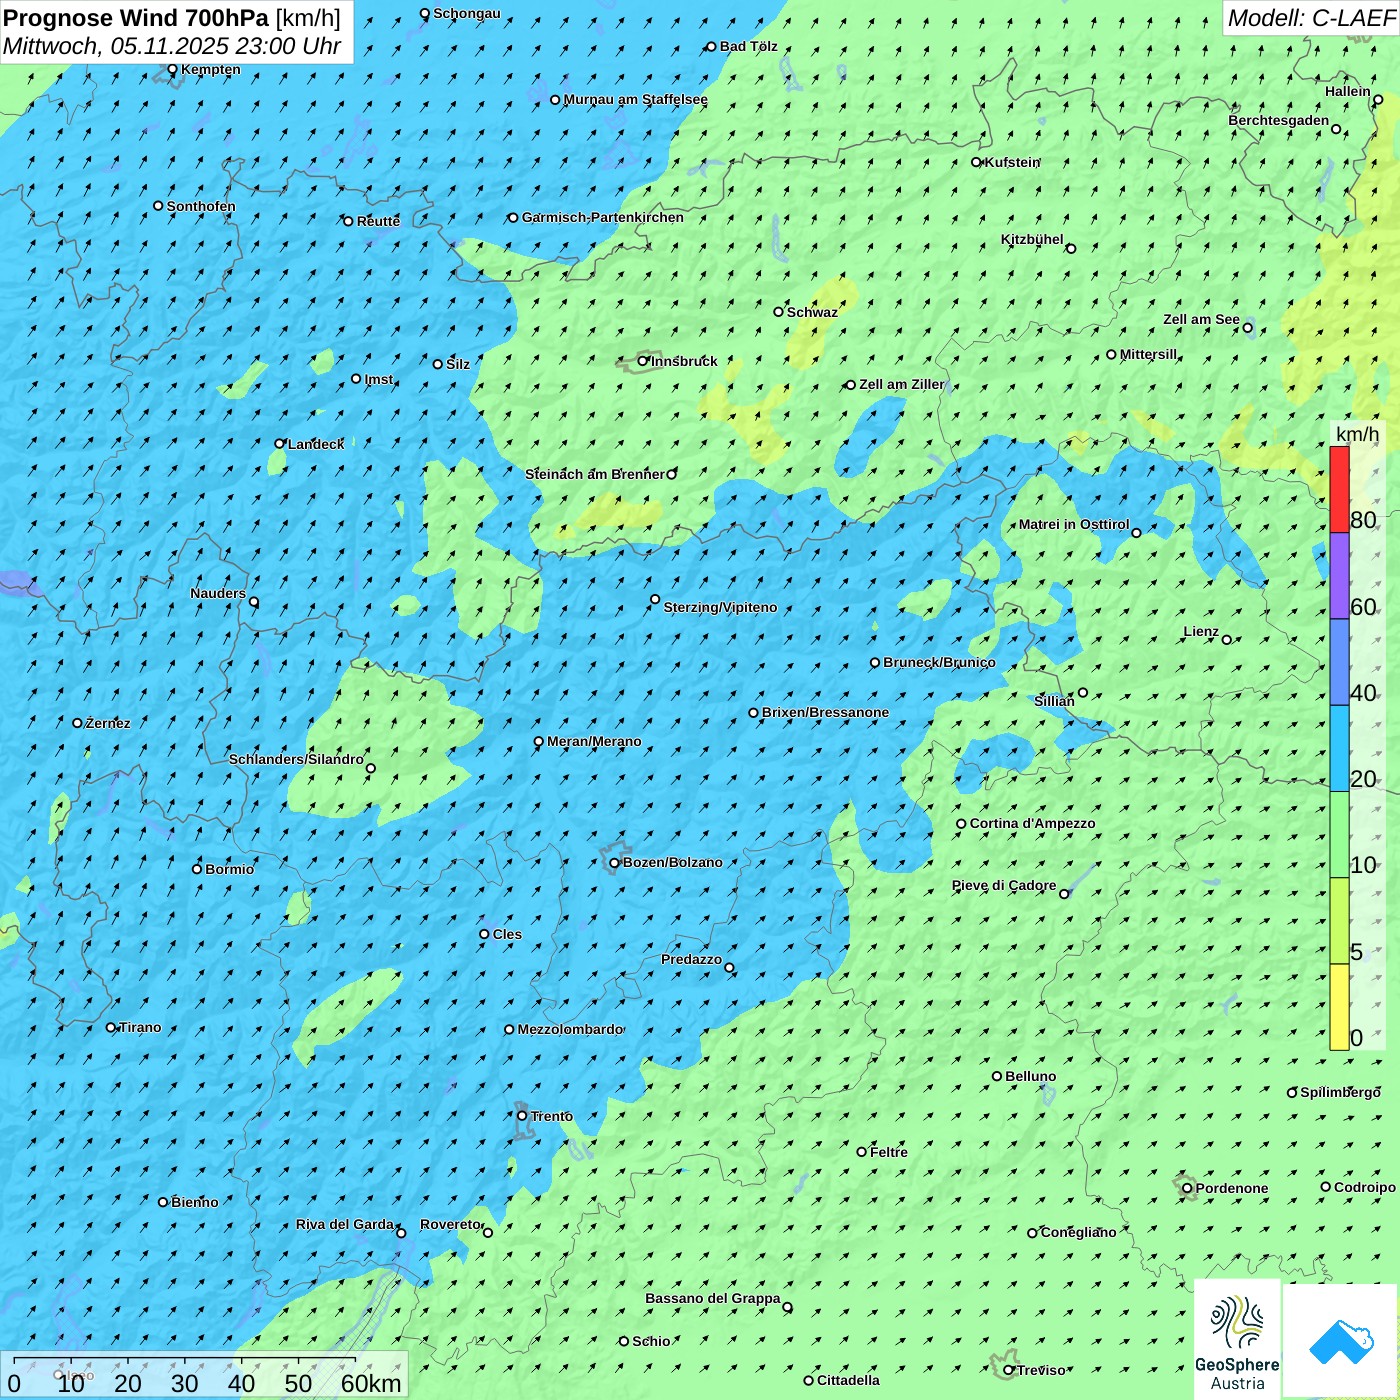This screenshot has height=1400, width=1400.
Task: Select the Pordenone city marker
Action: click(1187, 1188)
